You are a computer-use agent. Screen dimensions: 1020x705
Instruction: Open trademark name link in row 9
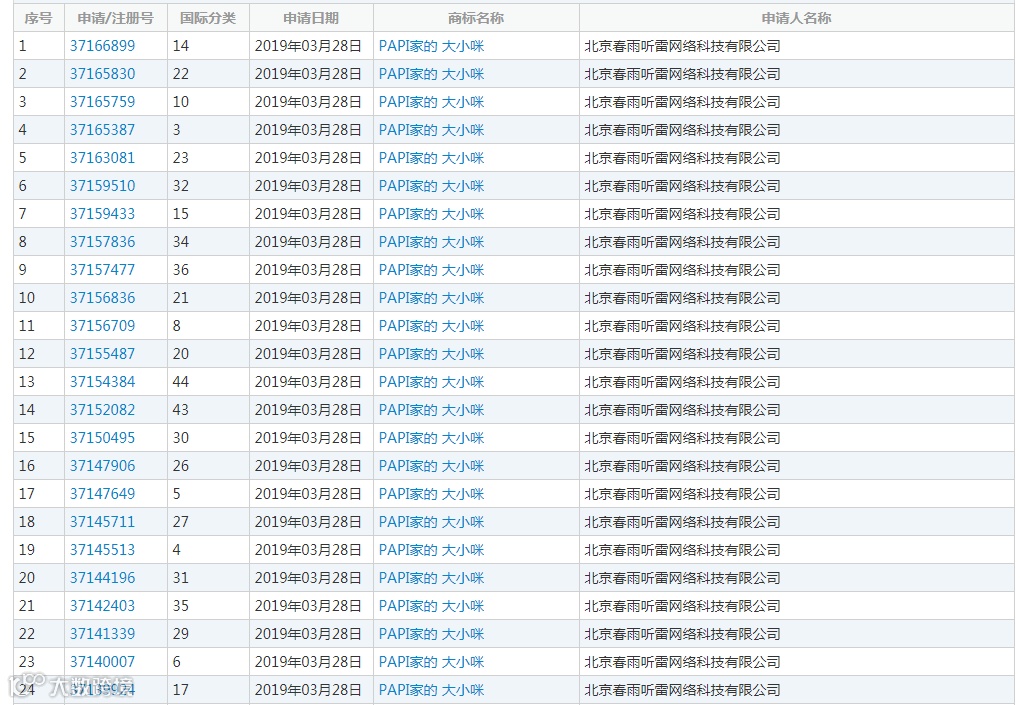coord(431,270)
